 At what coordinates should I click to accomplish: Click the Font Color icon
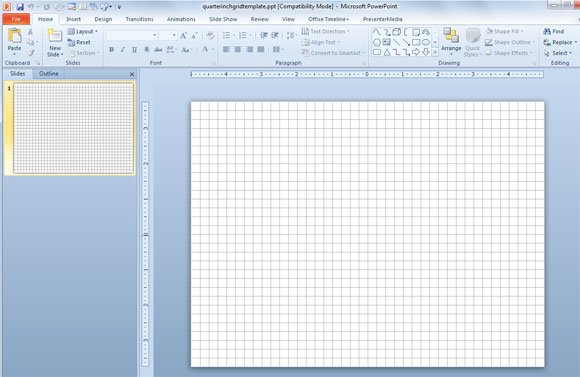tap(205, 49)
